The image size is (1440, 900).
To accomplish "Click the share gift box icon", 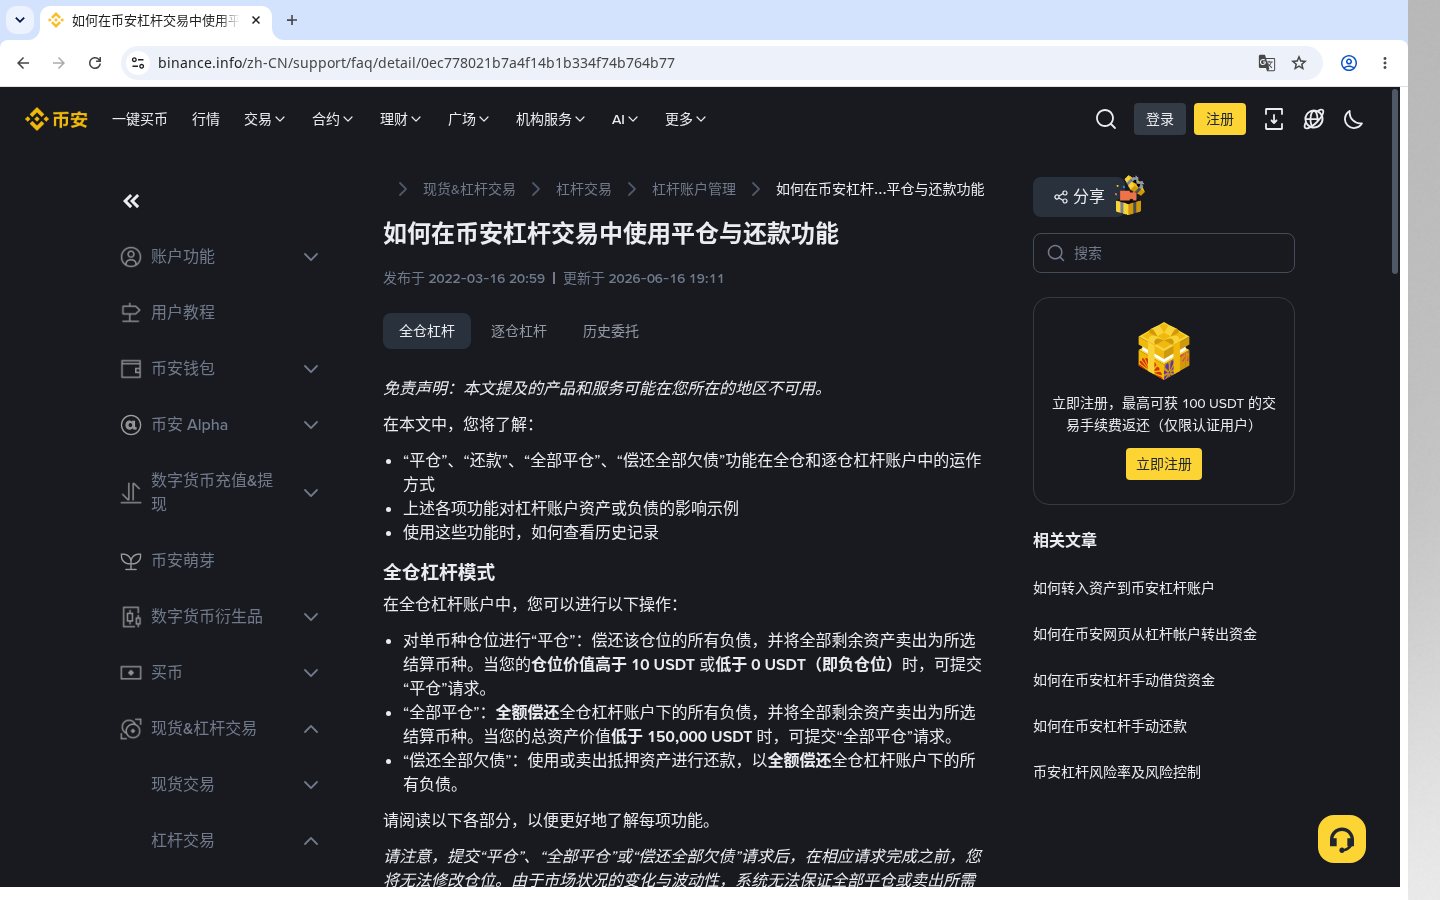I will [x=1130, y=195].
